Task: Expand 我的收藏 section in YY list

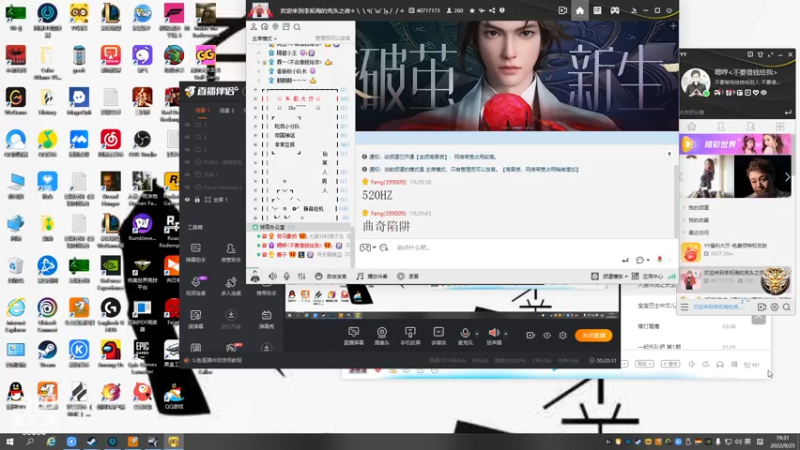Action: 698,220
